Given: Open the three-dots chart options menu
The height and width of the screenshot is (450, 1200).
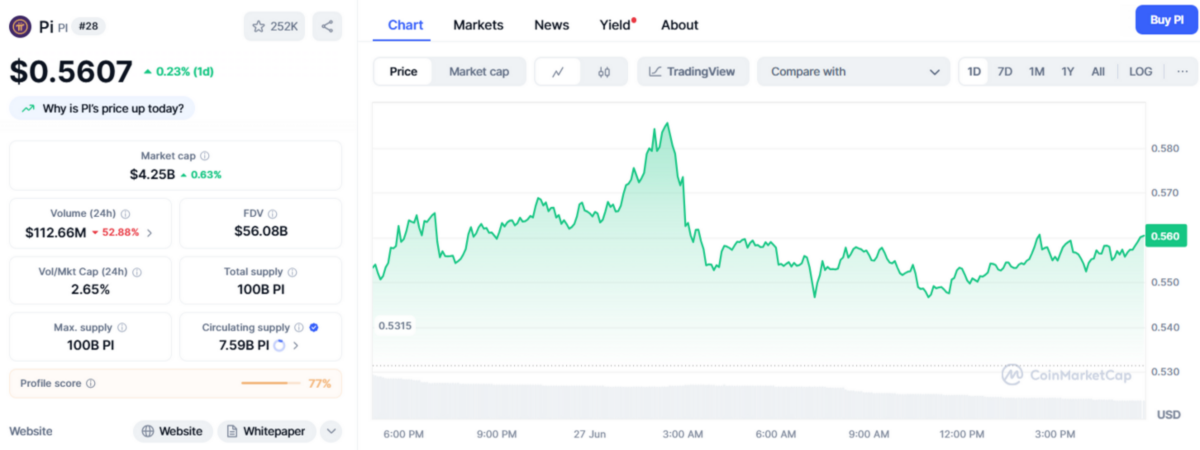Looking at the screenshot, I should (x=1182, y=72).
